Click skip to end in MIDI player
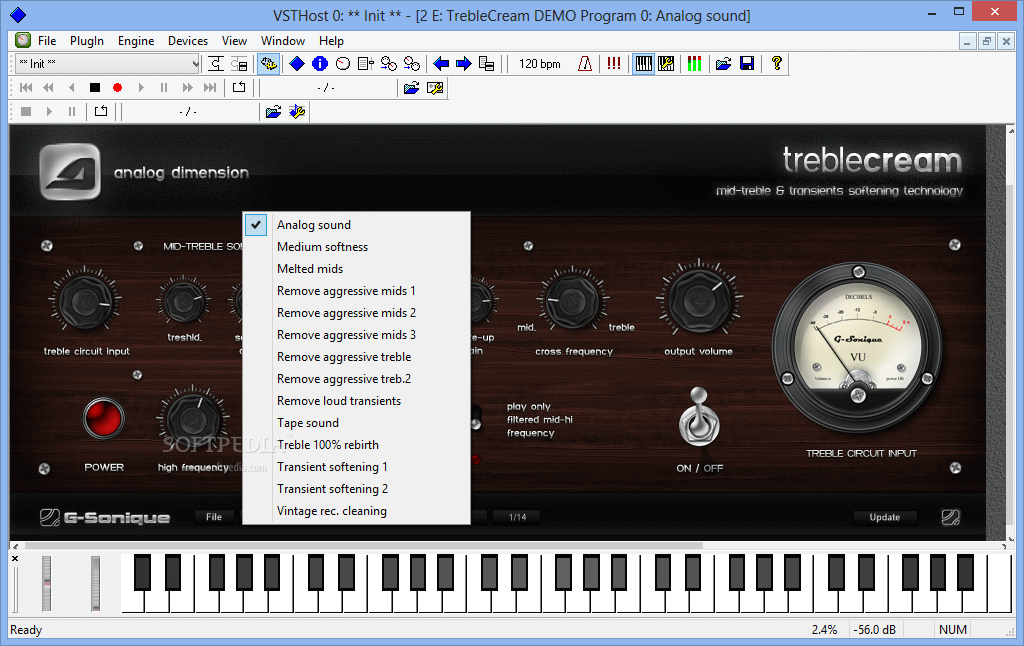This screenshot has height=646, width=1024. [x=210, y=88]
